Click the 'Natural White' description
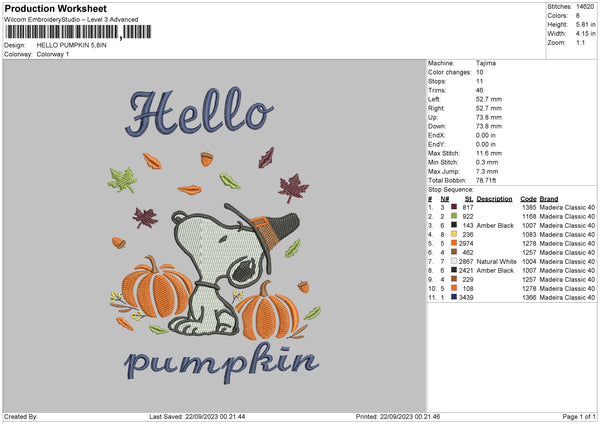The width and height of the screenshot is (600, 424). (497, 261)
